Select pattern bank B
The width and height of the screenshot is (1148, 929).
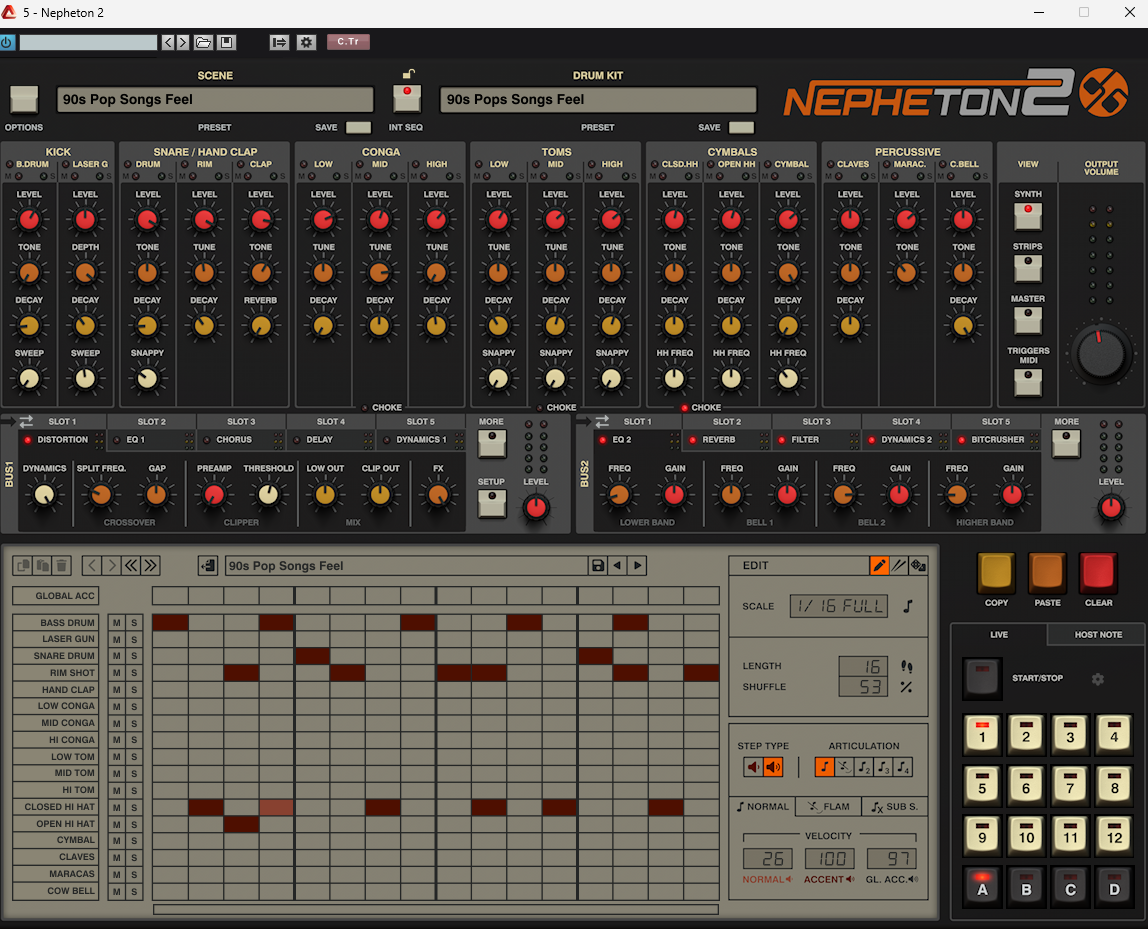coord(1026,886)
